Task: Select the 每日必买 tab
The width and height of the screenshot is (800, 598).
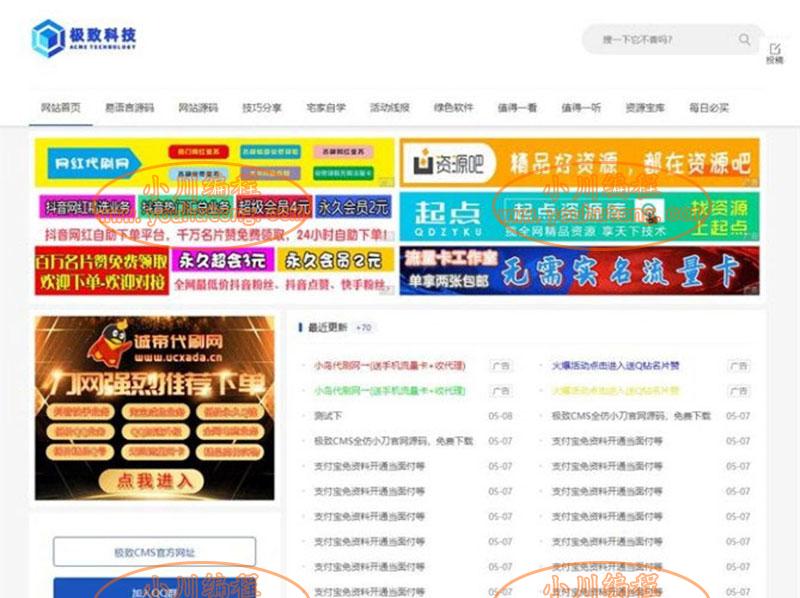Action: [x=709, y=108]
